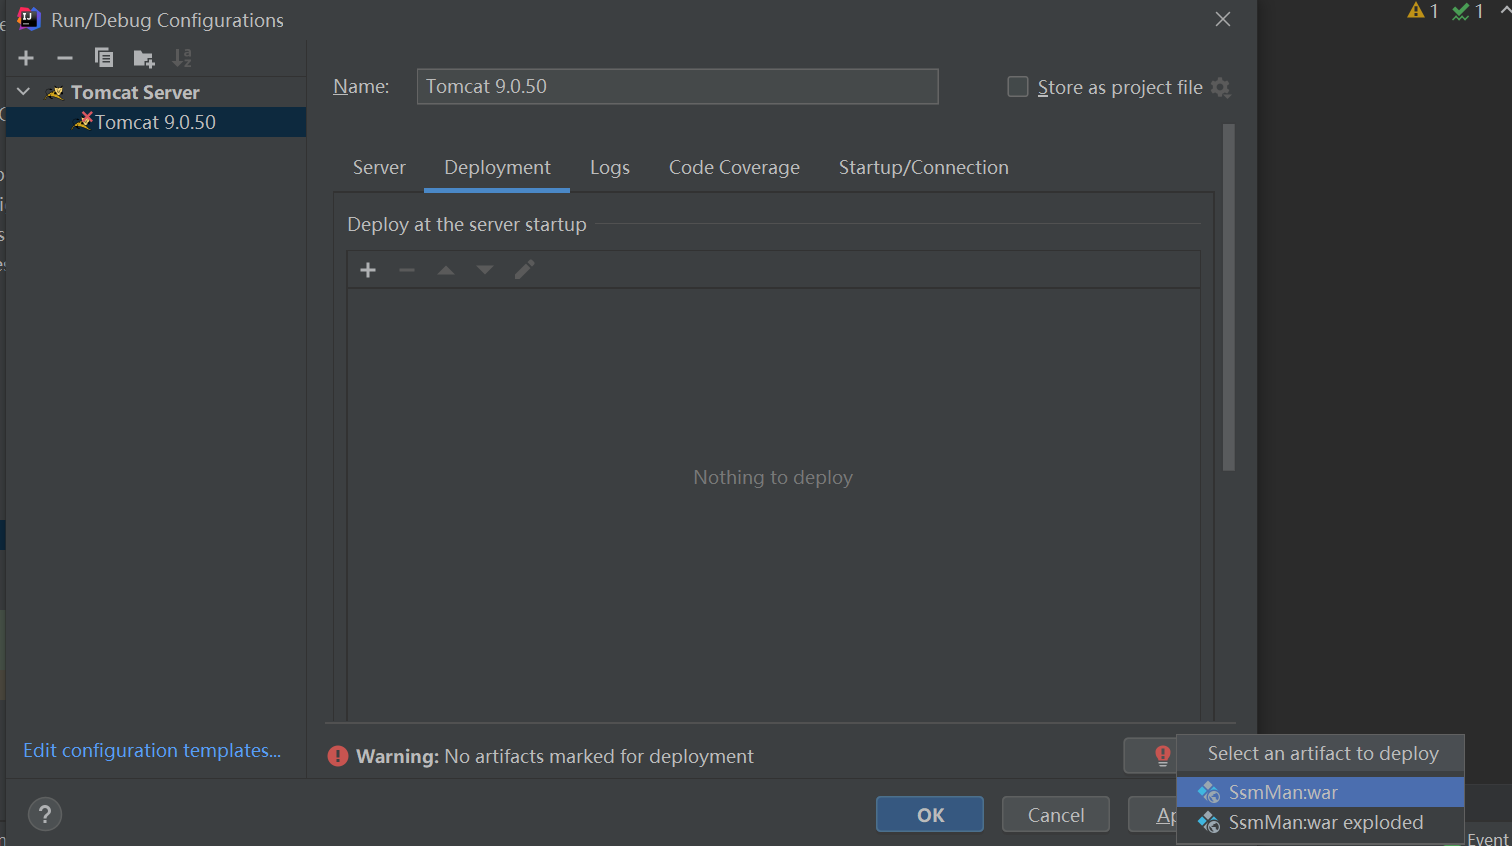Click the Fix button with red bulb
The height and width of the screenshot is (846, 1512).
point(1151,755)
